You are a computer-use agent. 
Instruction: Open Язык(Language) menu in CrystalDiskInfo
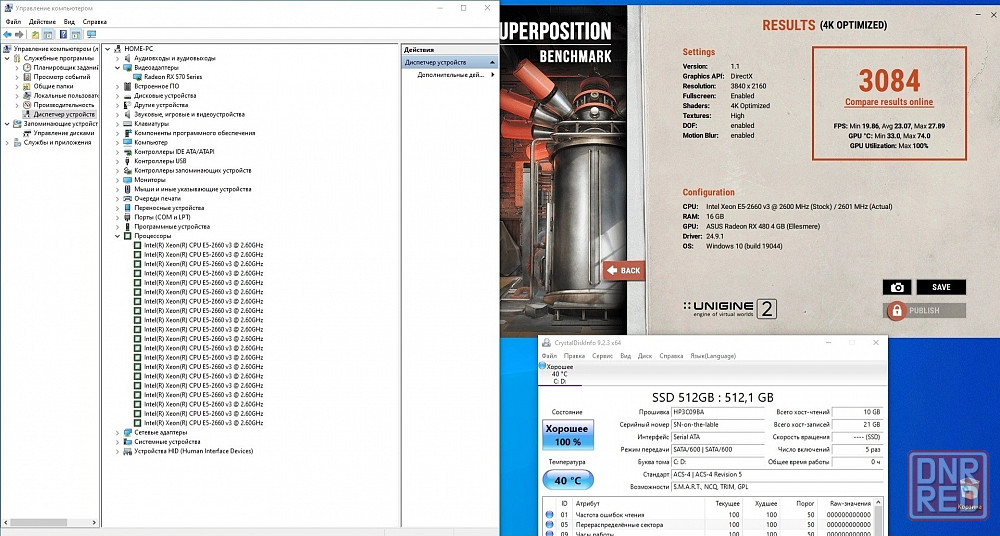713,356
